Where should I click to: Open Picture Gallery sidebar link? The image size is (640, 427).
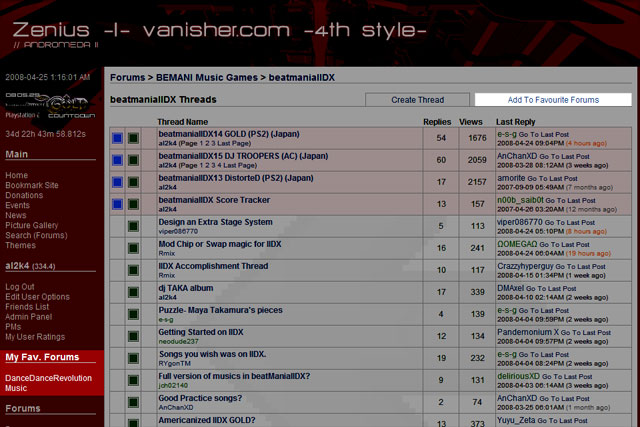pyautogui.click(x=32, y=225)
